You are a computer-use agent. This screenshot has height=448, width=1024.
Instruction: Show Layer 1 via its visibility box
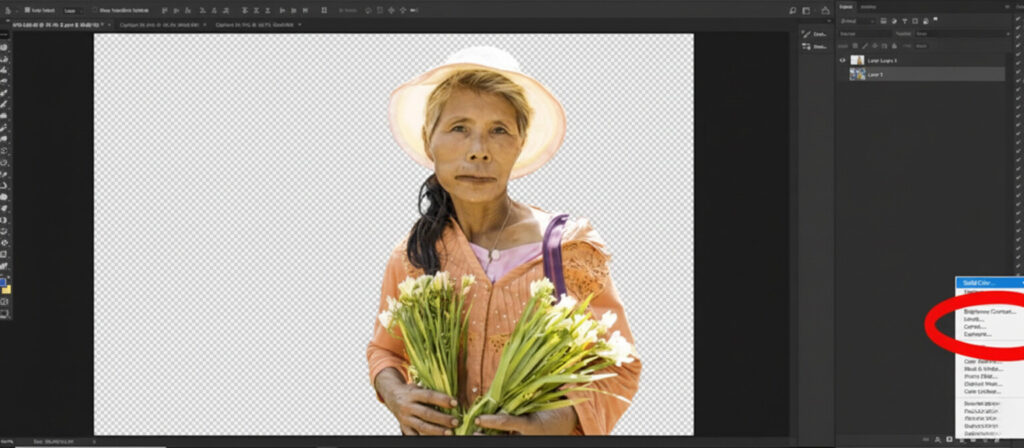(842, 74)
